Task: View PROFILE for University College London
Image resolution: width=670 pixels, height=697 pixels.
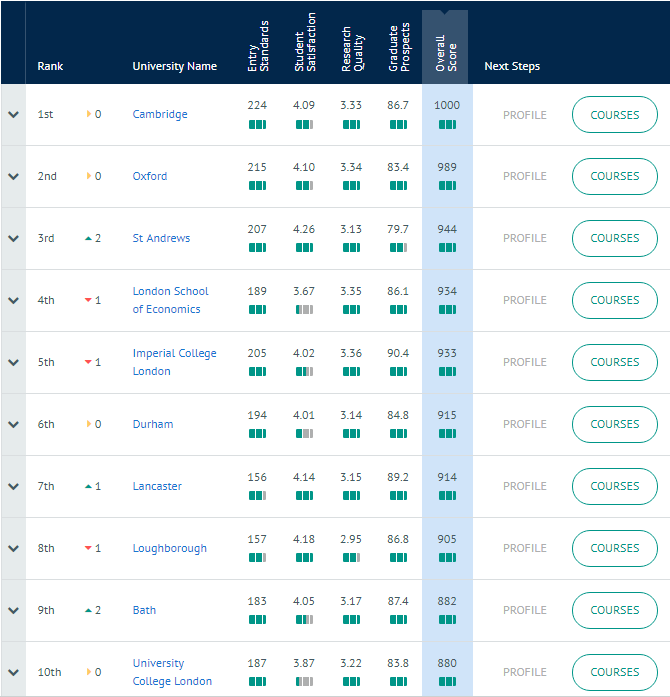Action: [525, 672]
